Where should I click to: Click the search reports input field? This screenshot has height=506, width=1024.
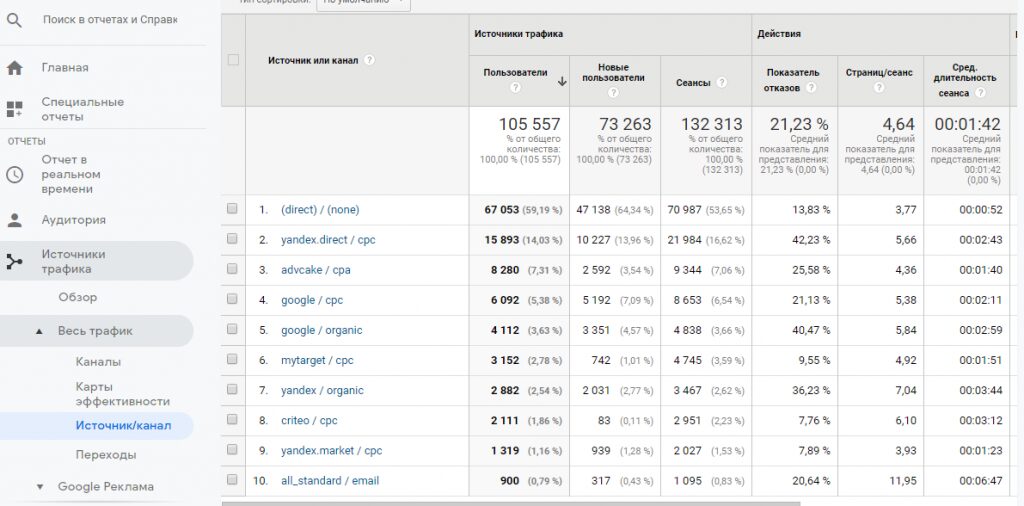coord(110,20)
